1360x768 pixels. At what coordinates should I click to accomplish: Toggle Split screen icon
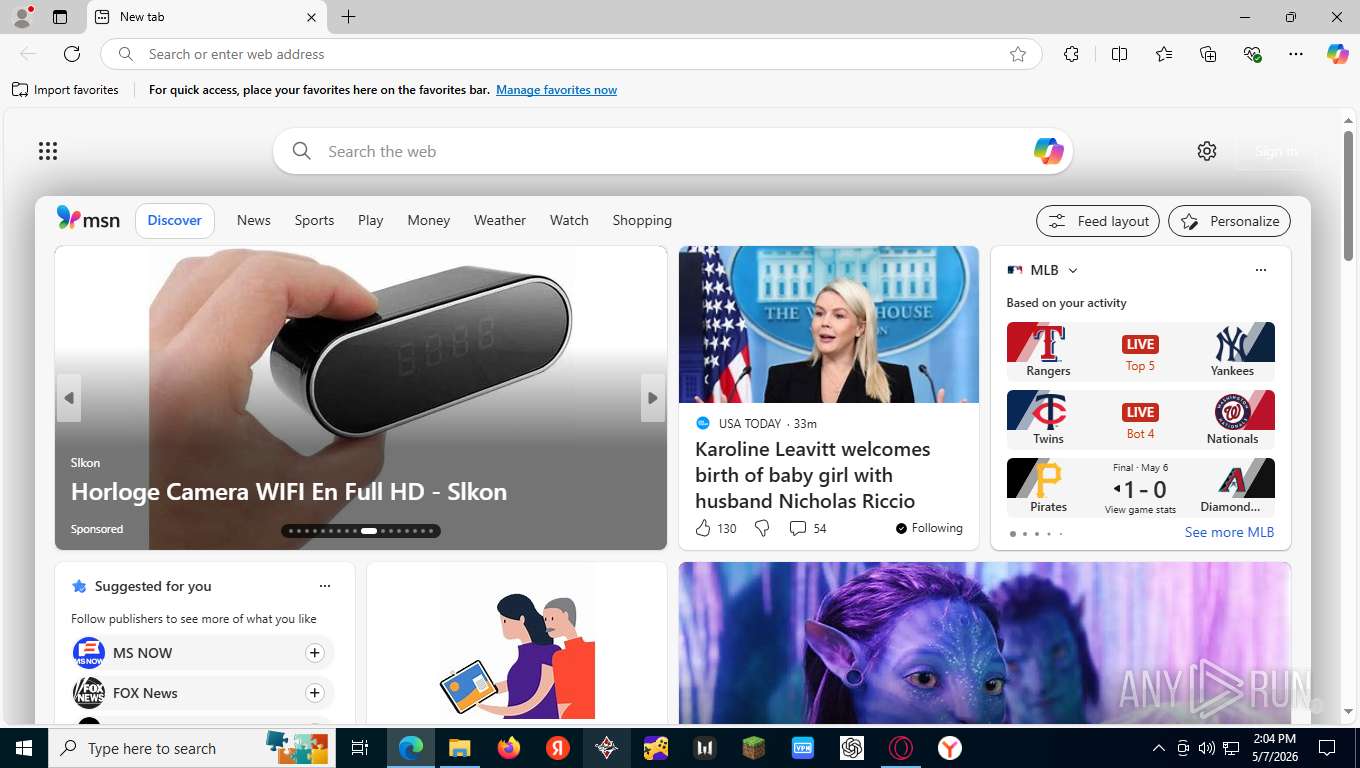tap(1119, 54)
